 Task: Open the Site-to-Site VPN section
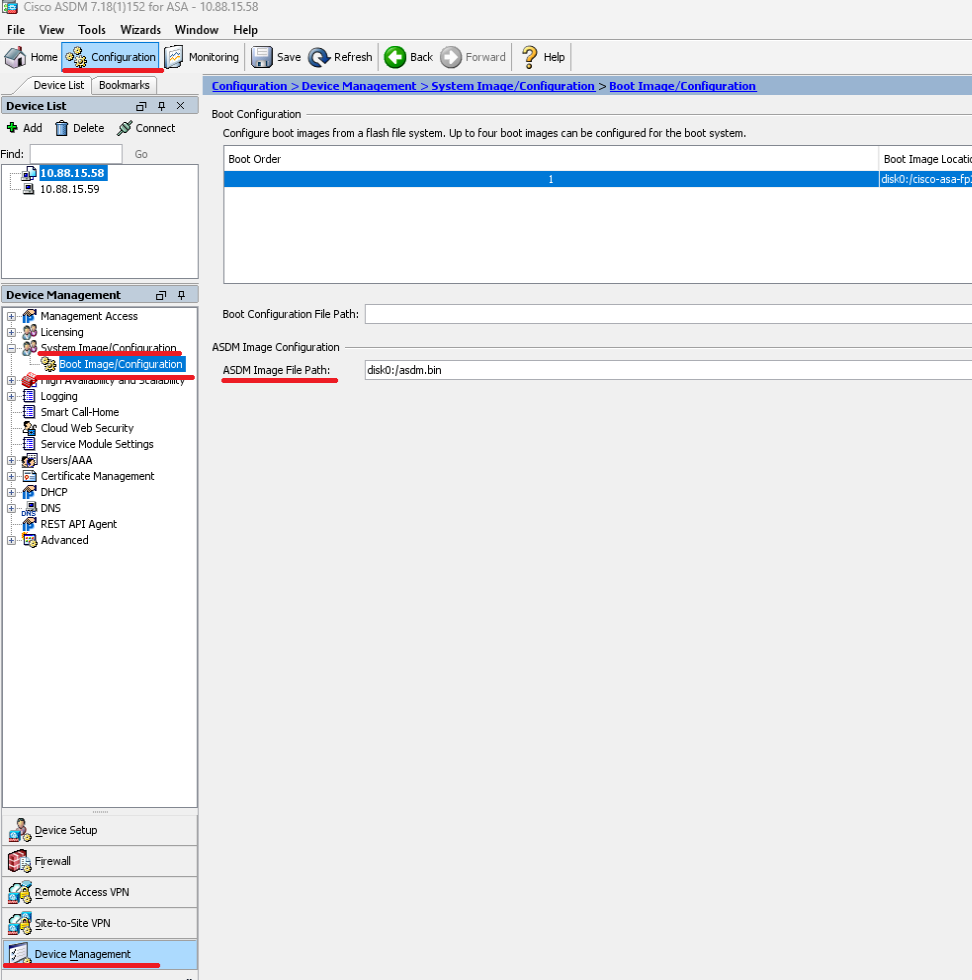point(100,923)
